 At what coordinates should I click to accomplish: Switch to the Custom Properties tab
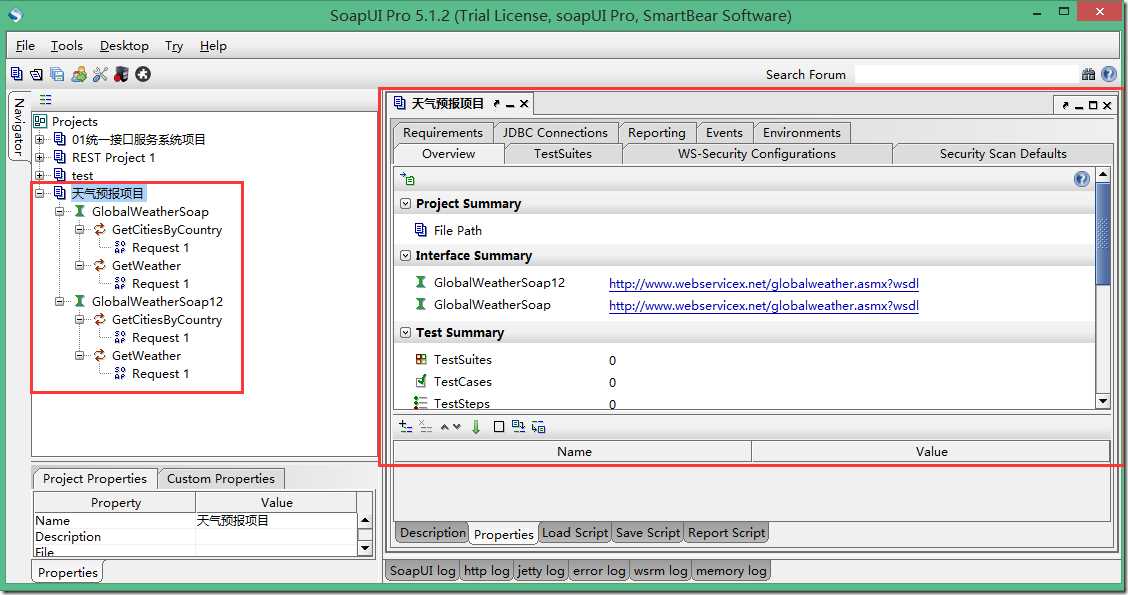pyautogui.click(x=221, y=478)
